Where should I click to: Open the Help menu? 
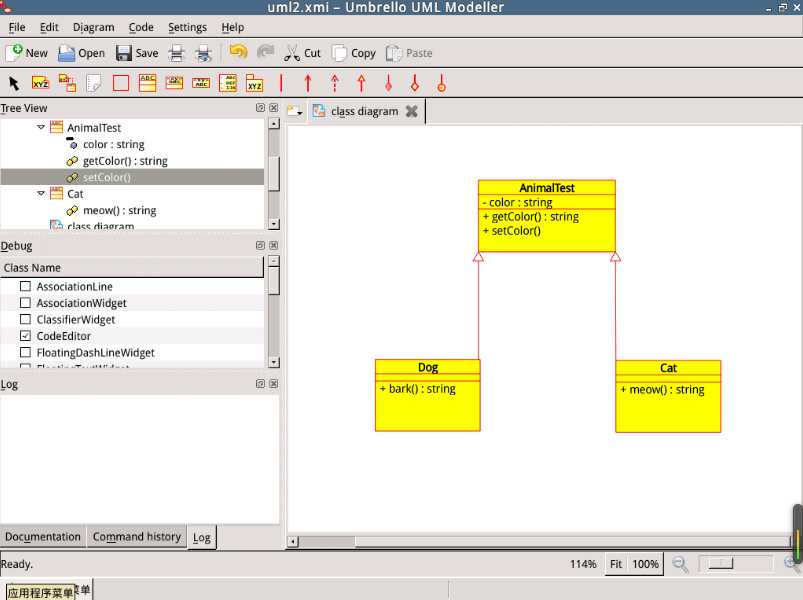[x=233, y=27]
